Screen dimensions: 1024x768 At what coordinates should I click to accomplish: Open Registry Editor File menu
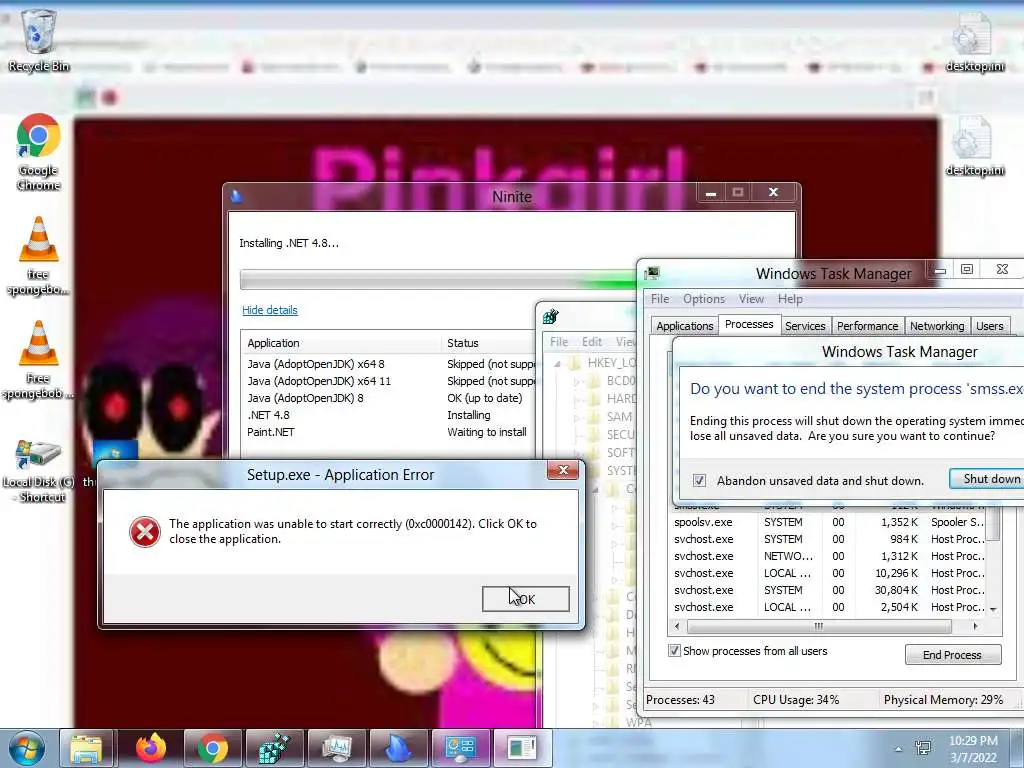click(x=558, y=342)
